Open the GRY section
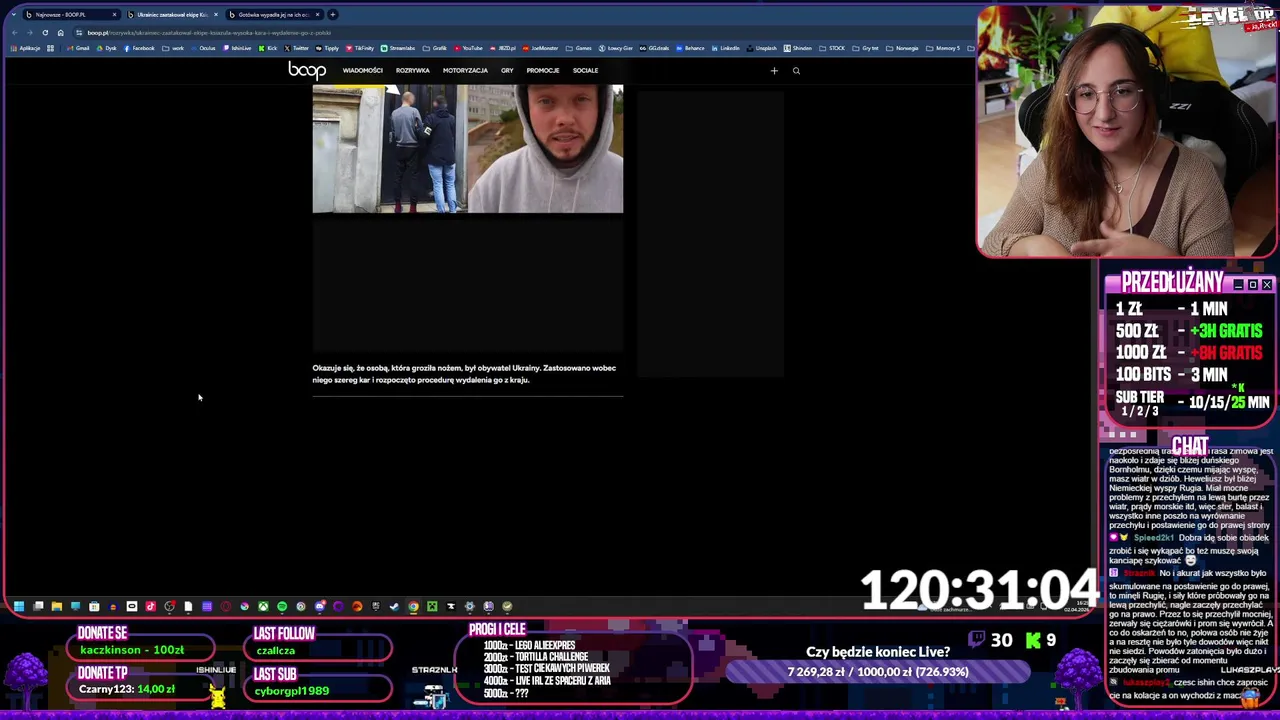Image resolution: width=1280 pixels, height=720 pixels. 507,70
